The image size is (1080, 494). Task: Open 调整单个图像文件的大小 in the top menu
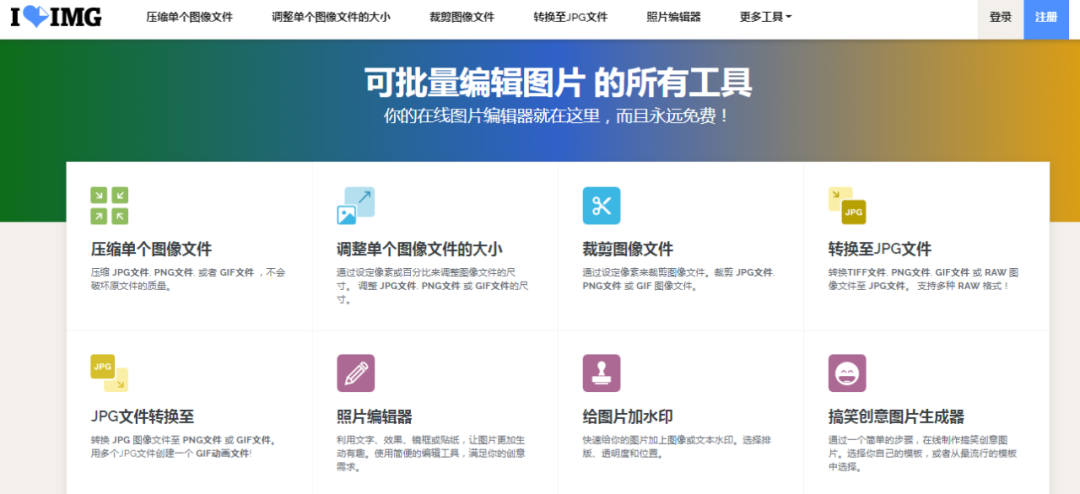(x=331, y=17)
